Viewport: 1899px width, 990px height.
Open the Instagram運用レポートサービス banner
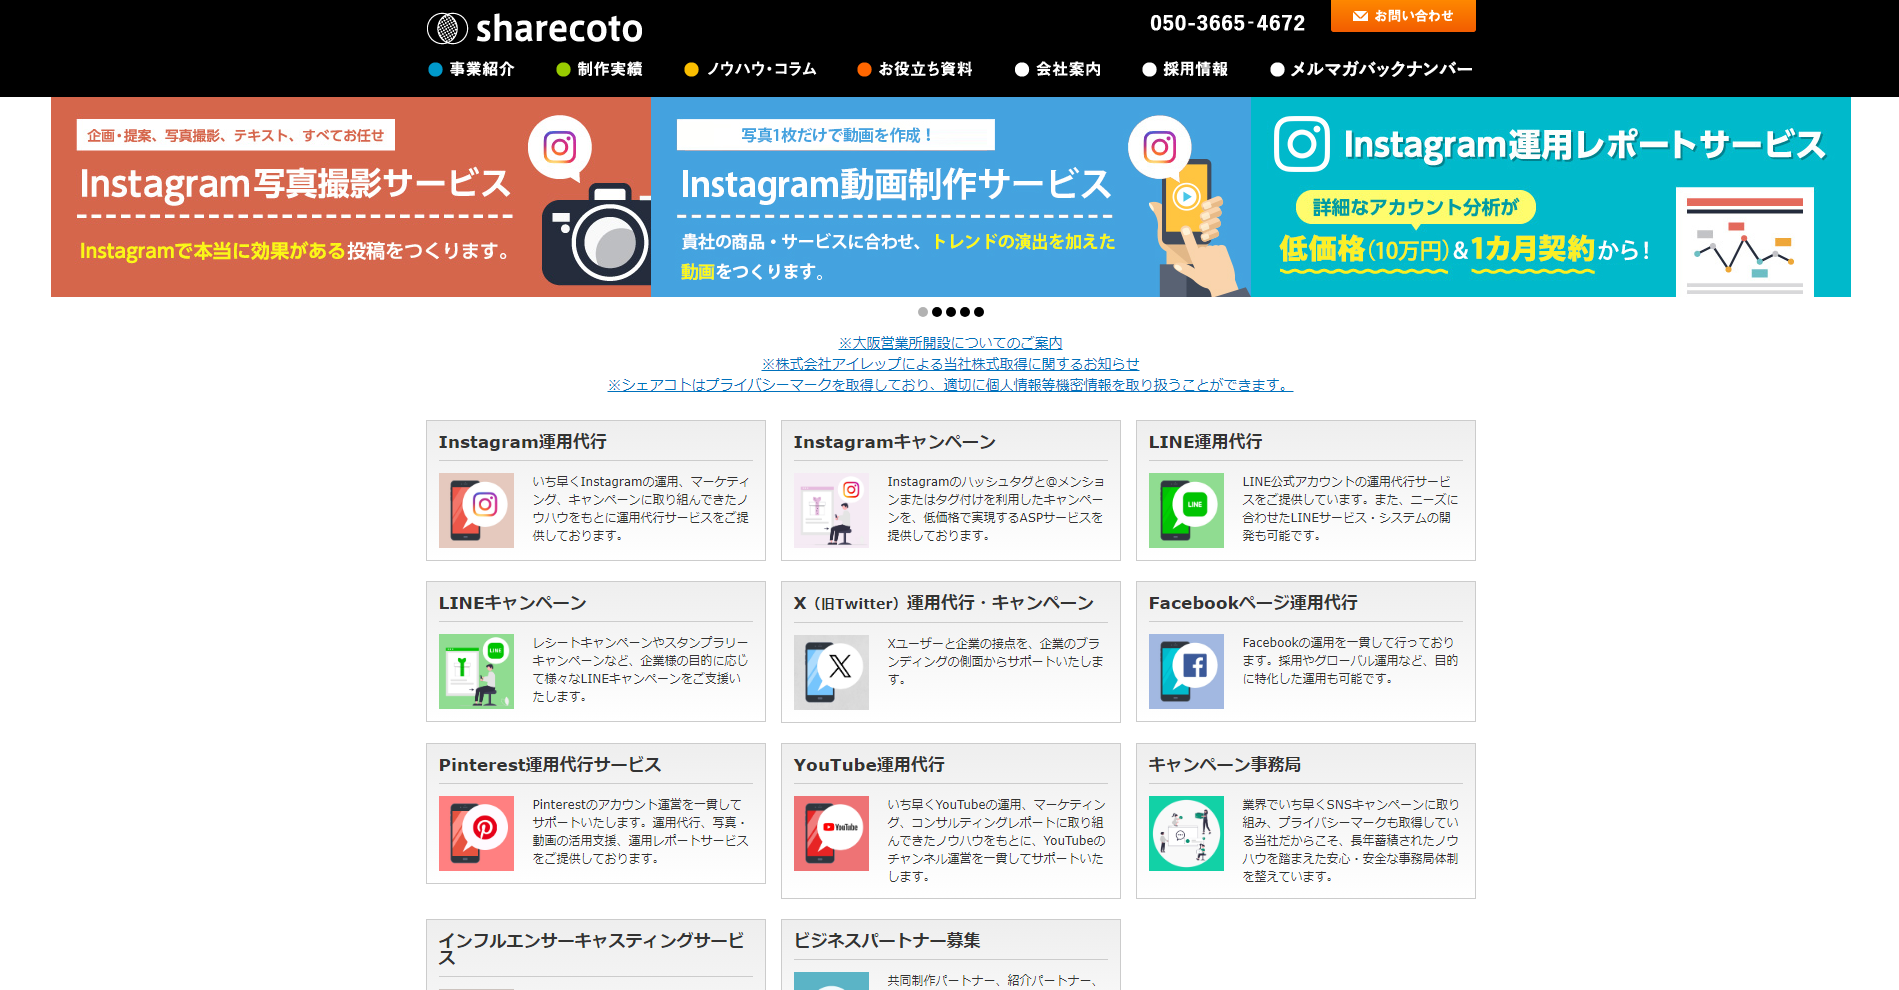click(x=1551, y=197)
